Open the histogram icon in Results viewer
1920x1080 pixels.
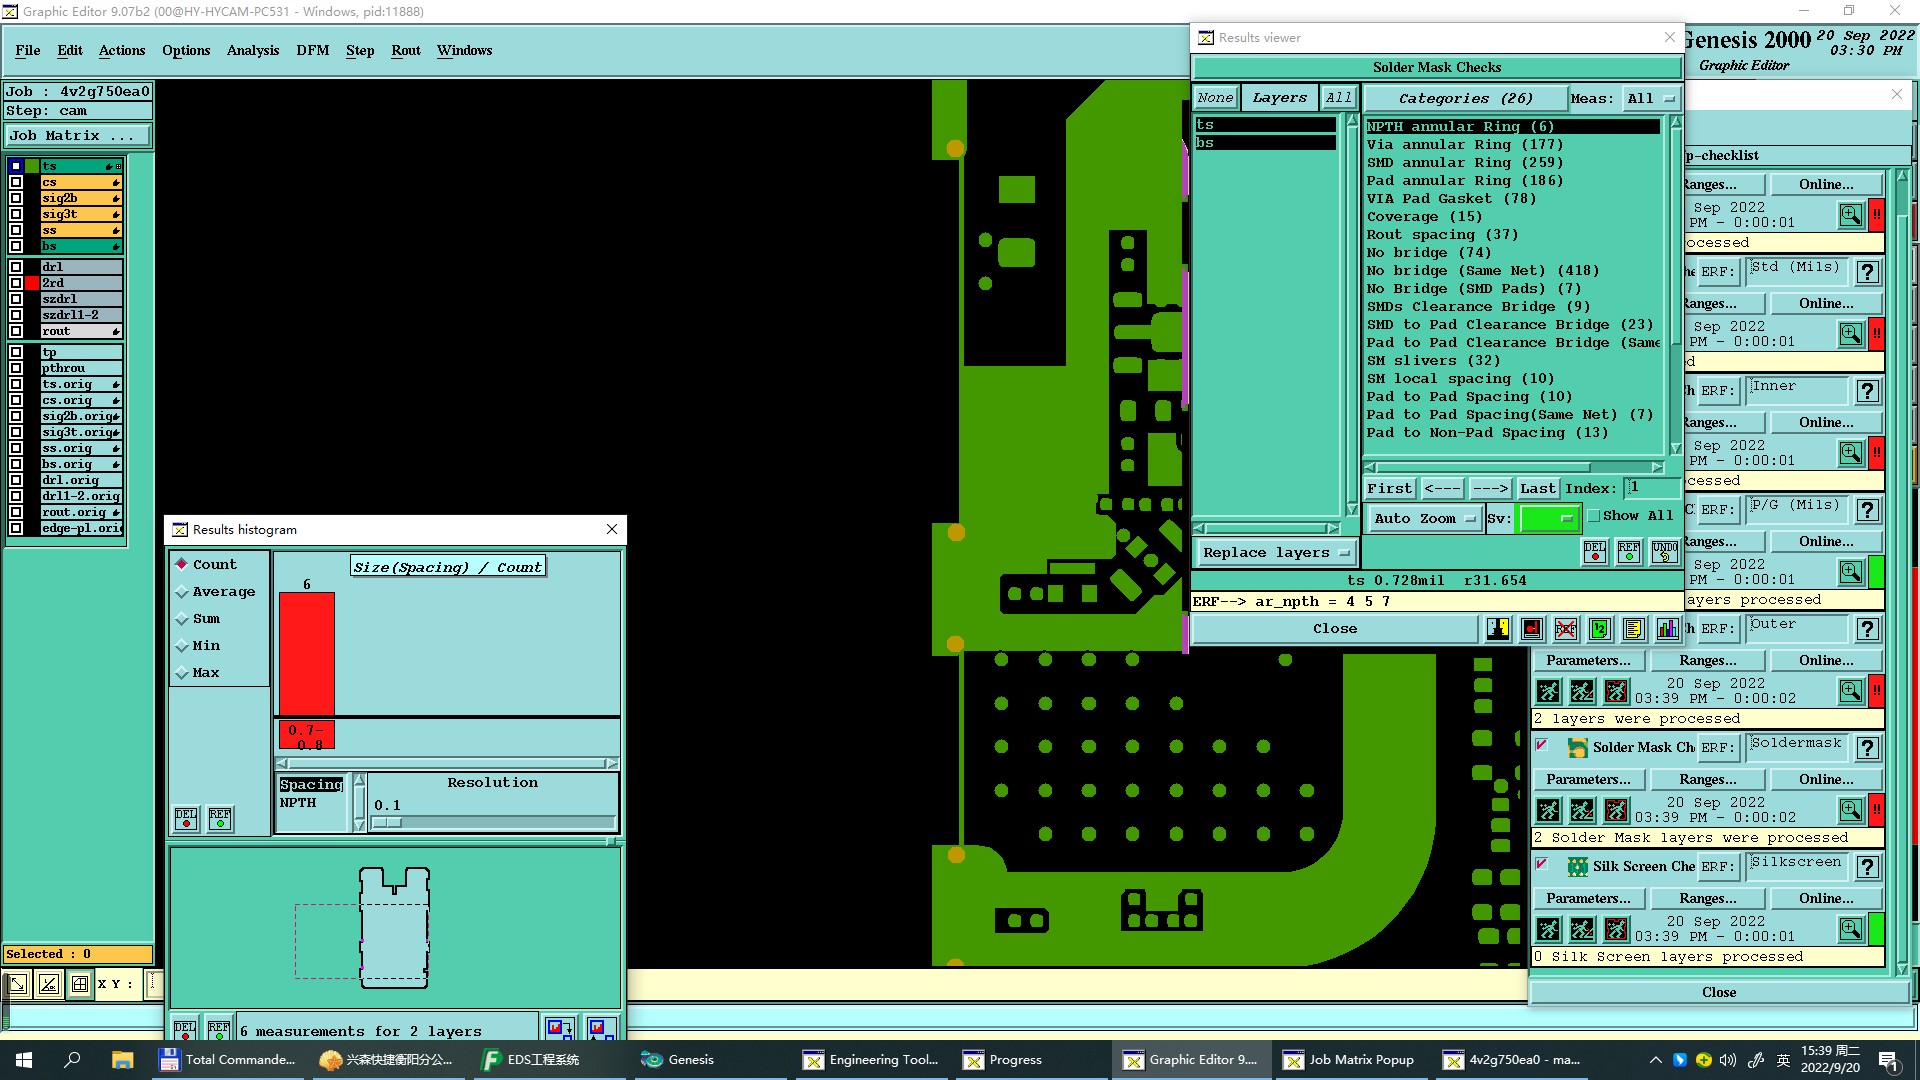1667,629
